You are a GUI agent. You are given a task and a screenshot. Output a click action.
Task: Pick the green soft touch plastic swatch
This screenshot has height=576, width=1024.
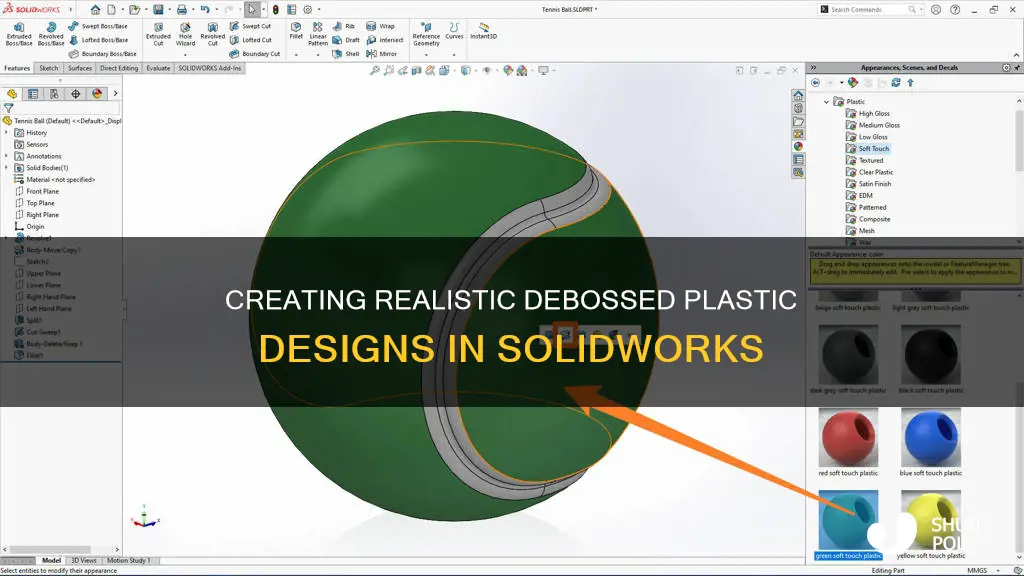coord(848,520)
